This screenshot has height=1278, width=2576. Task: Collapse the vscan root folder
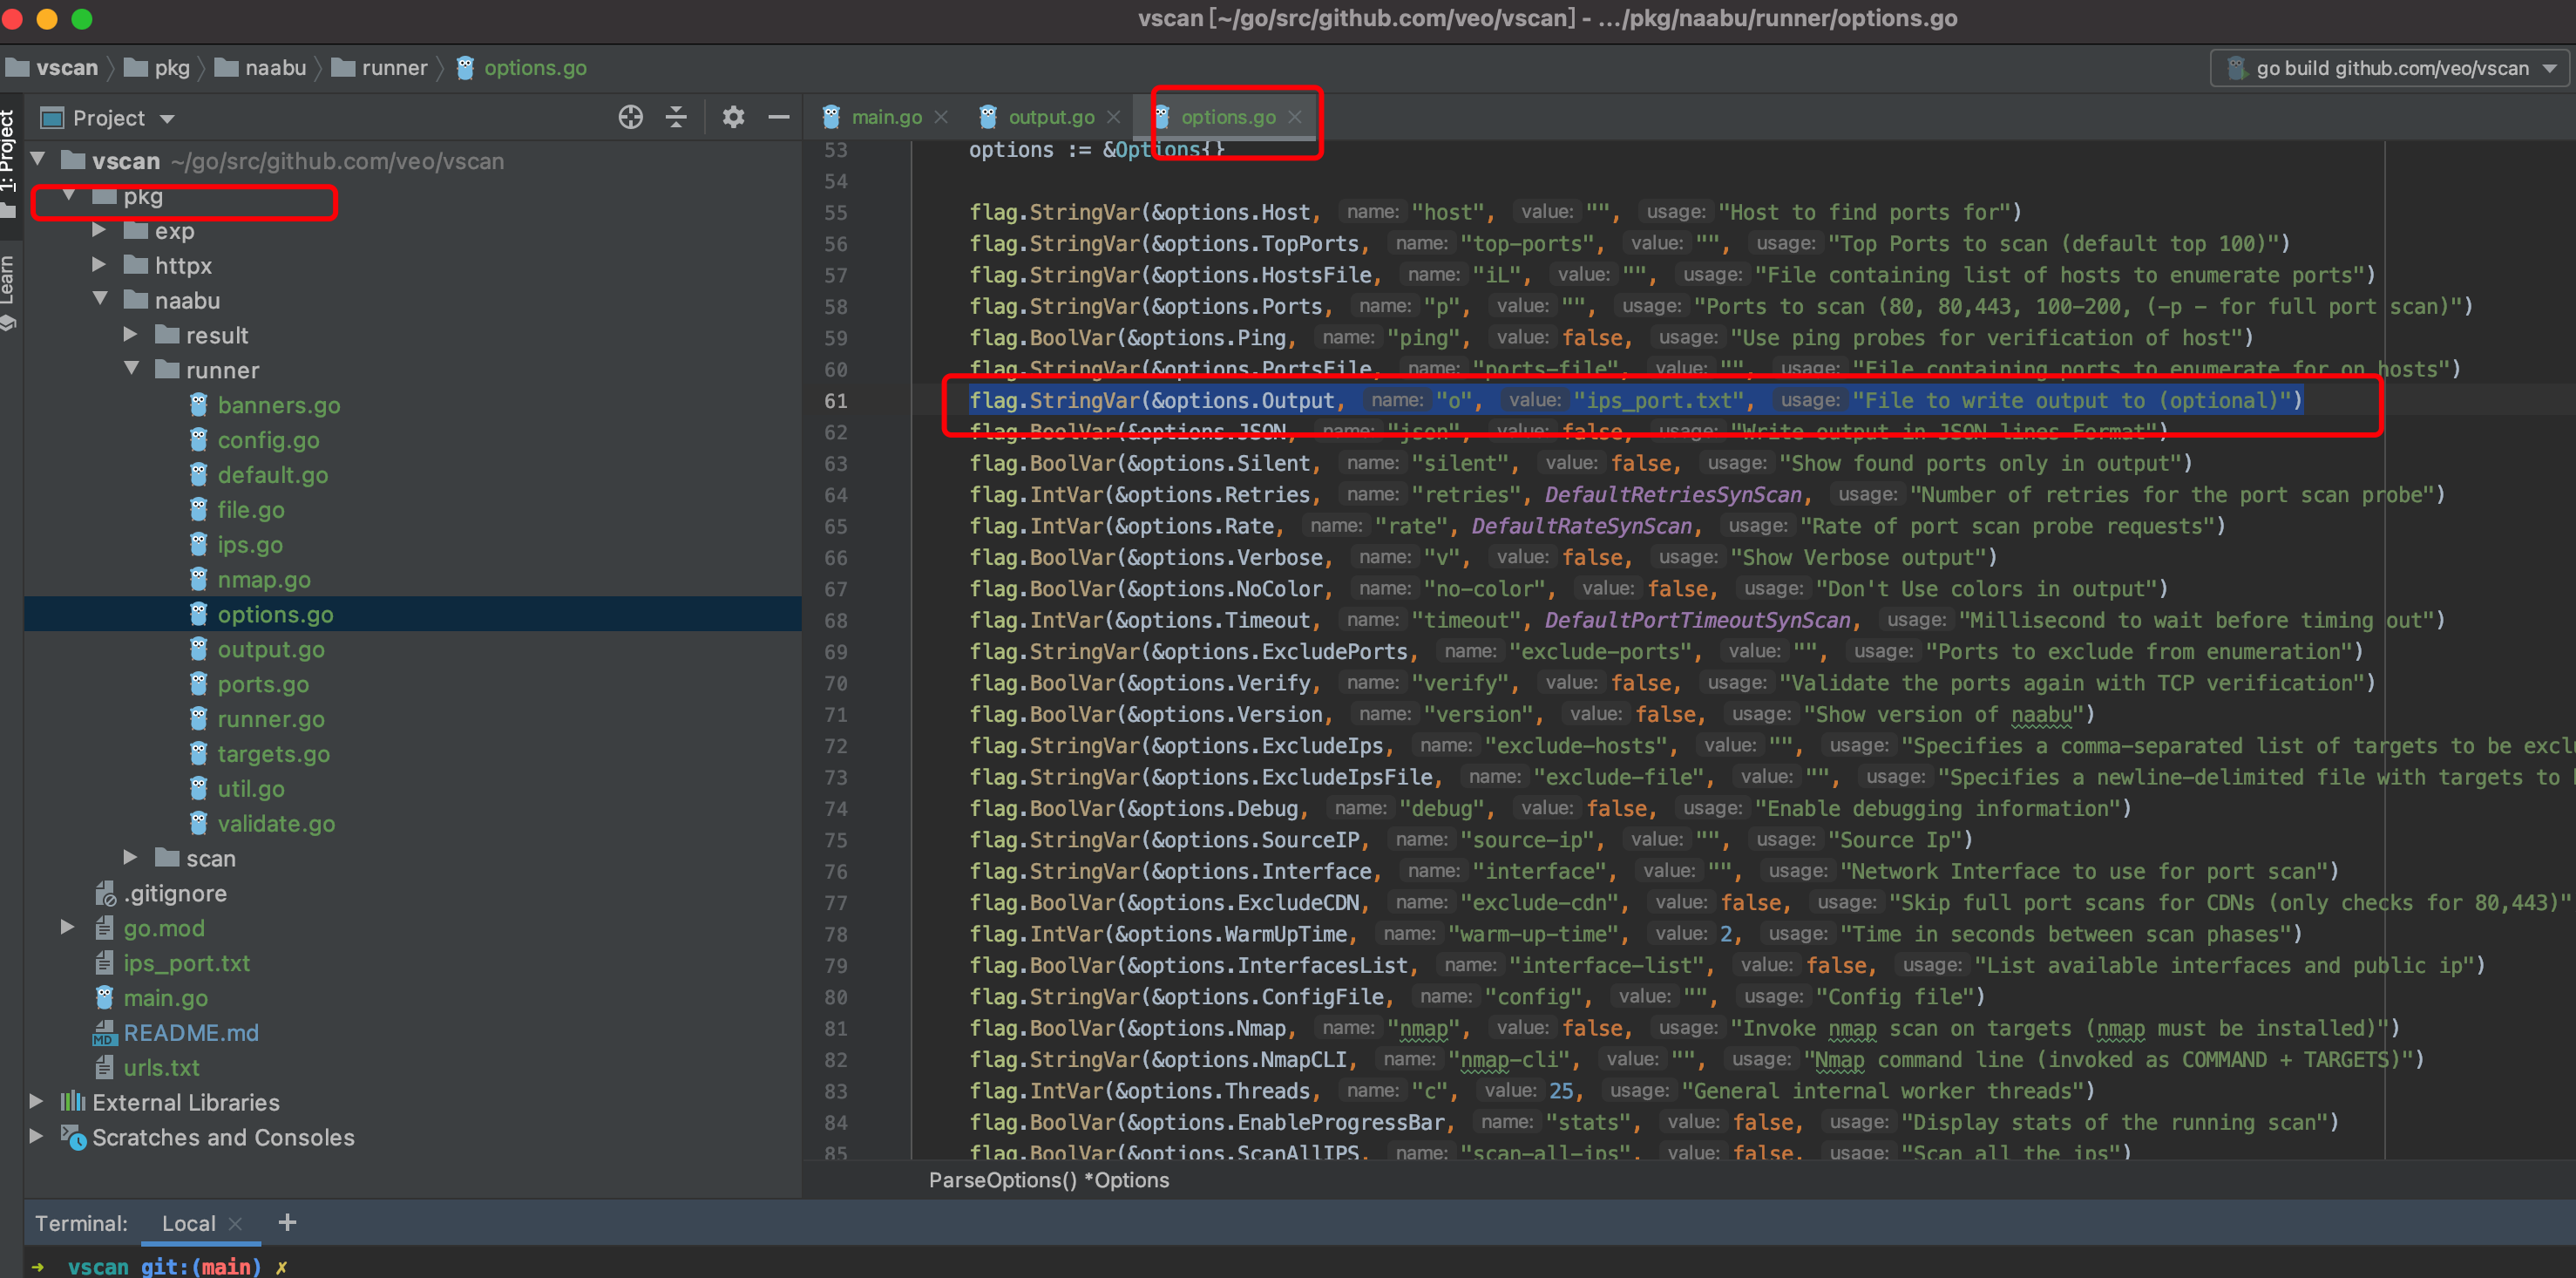(x=38, y=160)
